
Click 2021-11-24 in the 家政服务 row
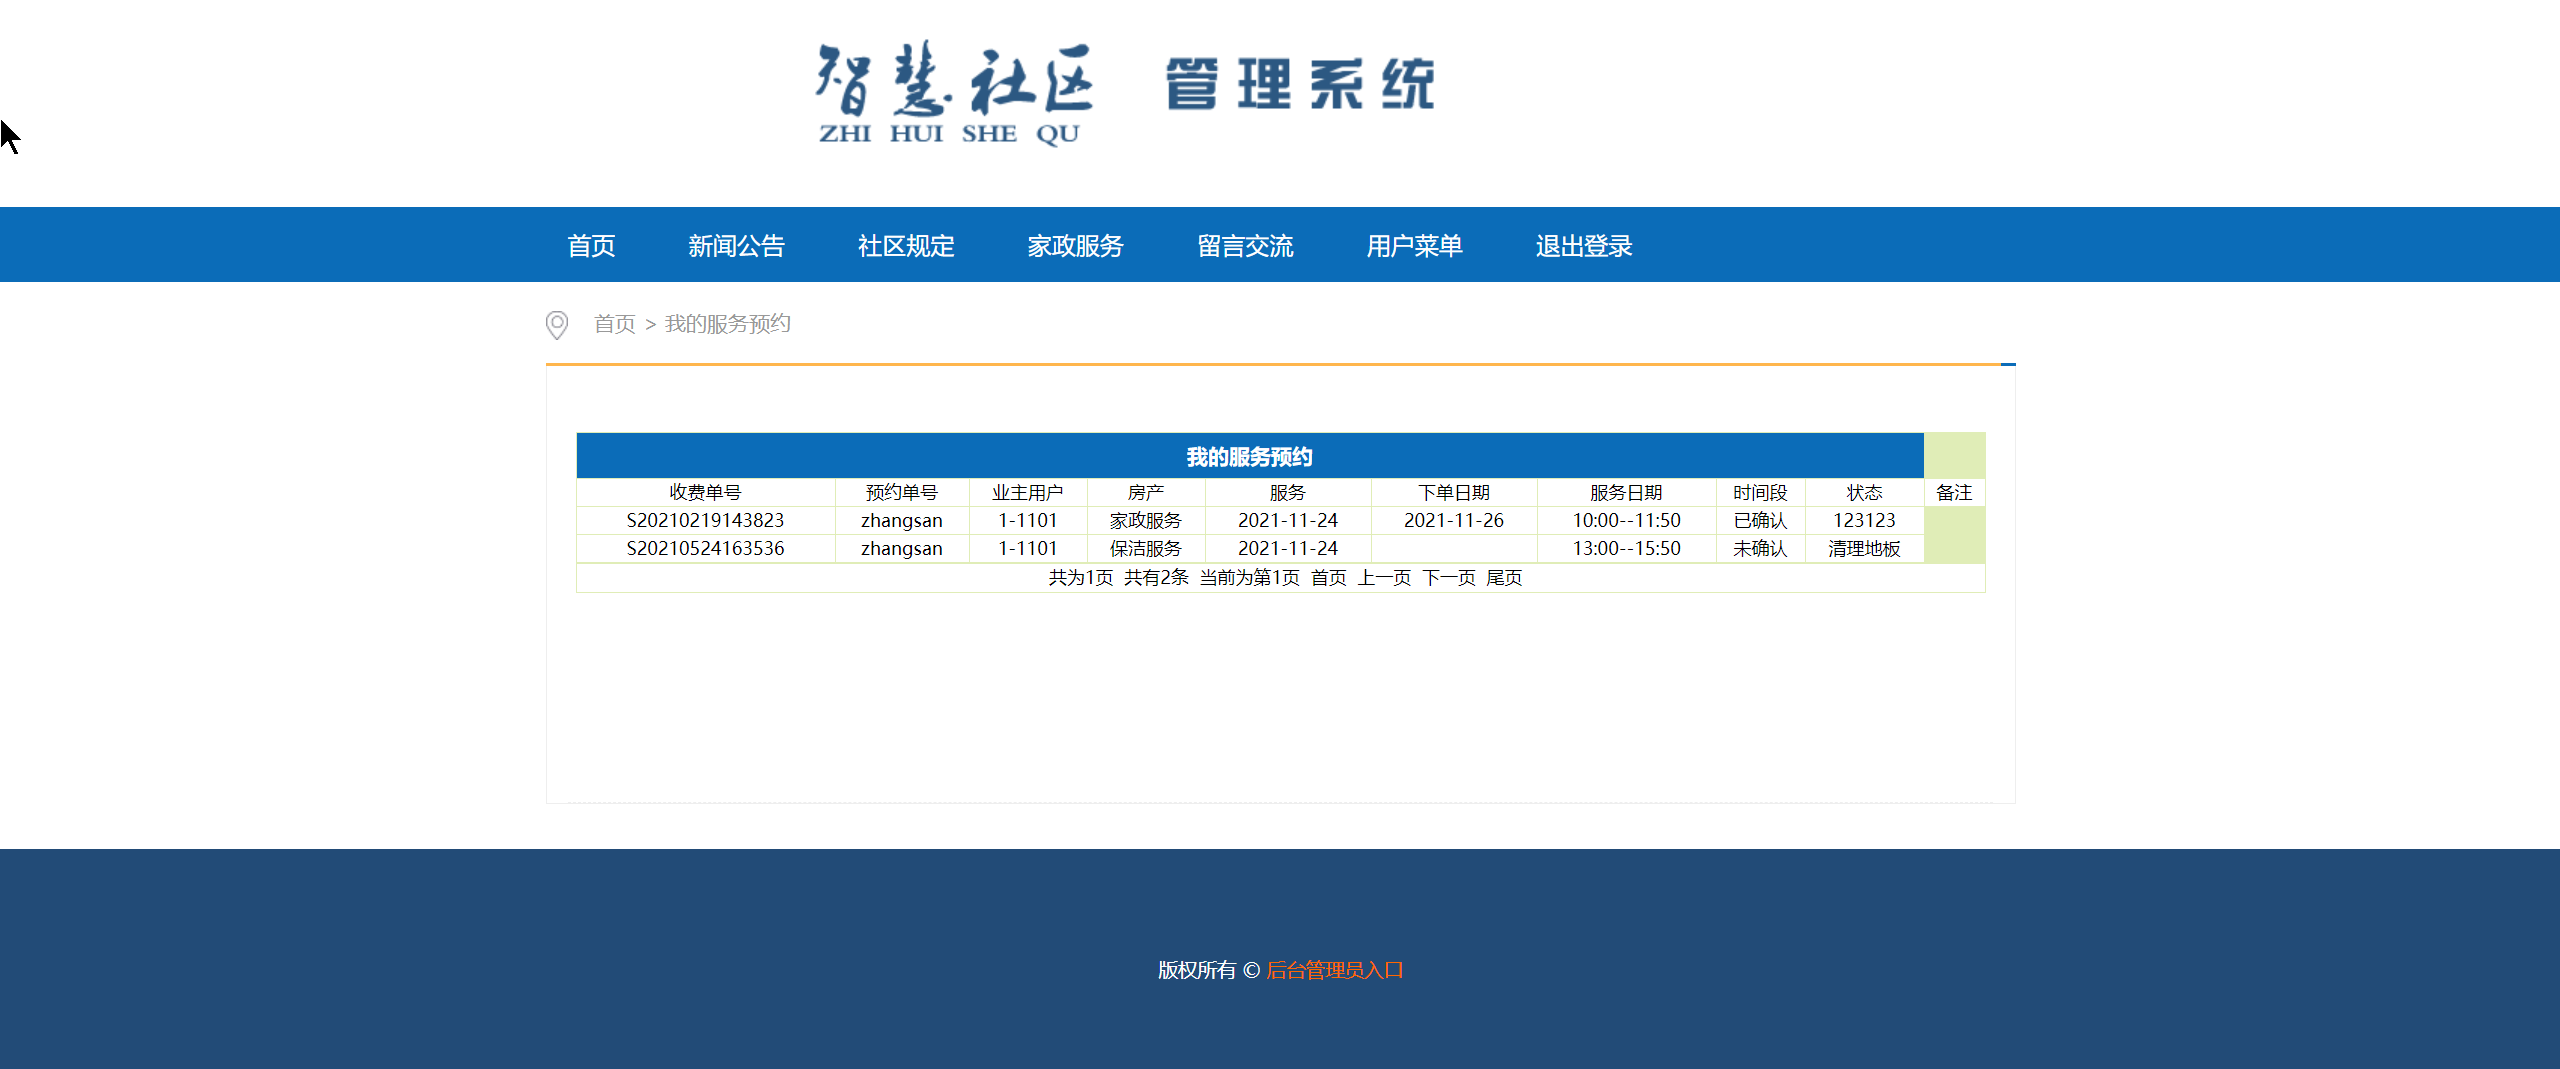click(x=1288, y=521)
